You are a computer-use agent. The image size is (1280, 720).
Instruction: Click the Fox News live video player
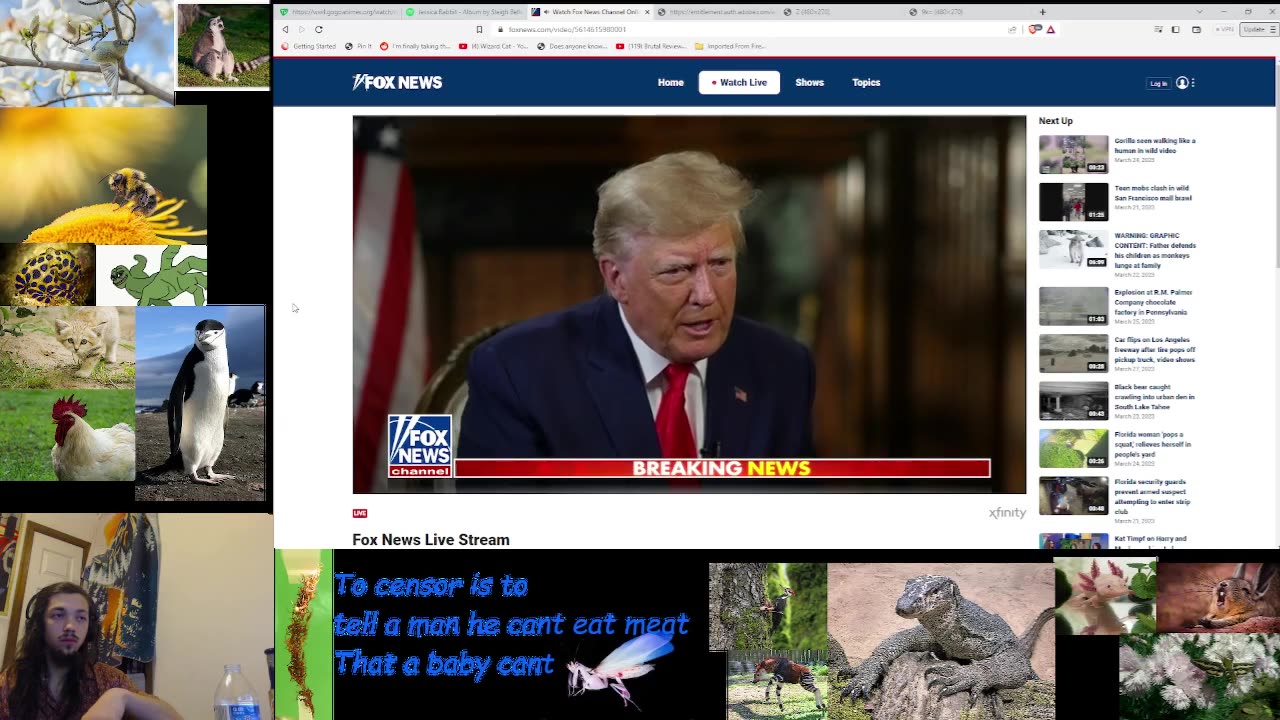point(689,304)
